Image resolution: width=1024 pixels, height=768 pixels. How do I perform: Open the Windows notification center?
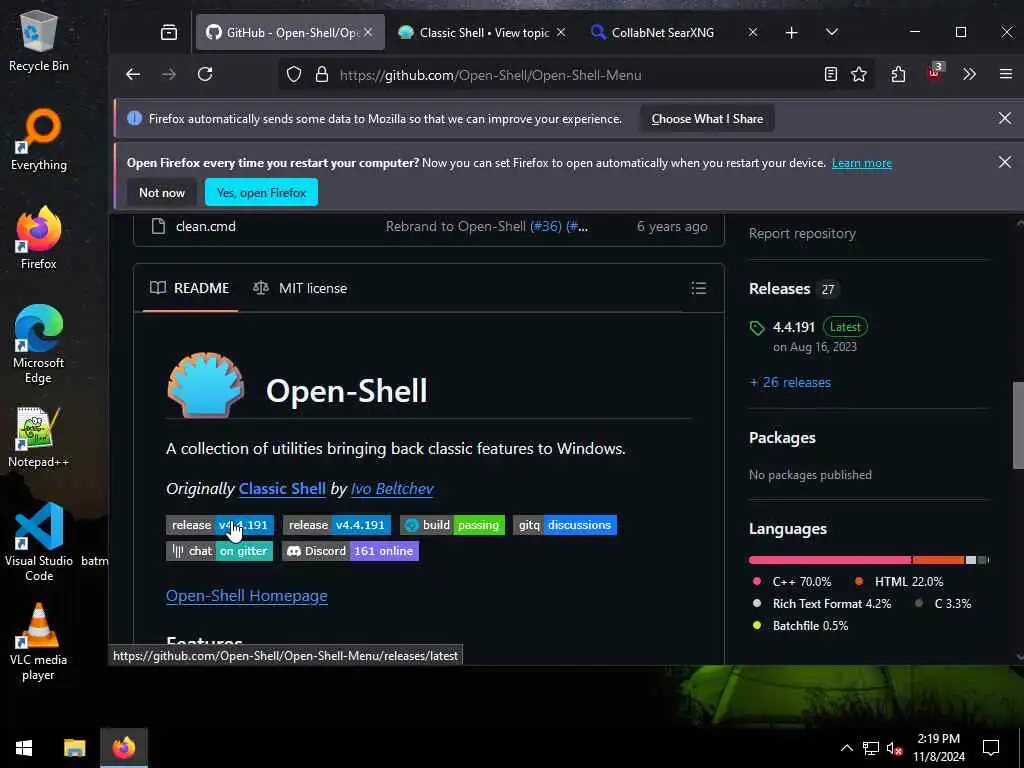pos(991,748)
